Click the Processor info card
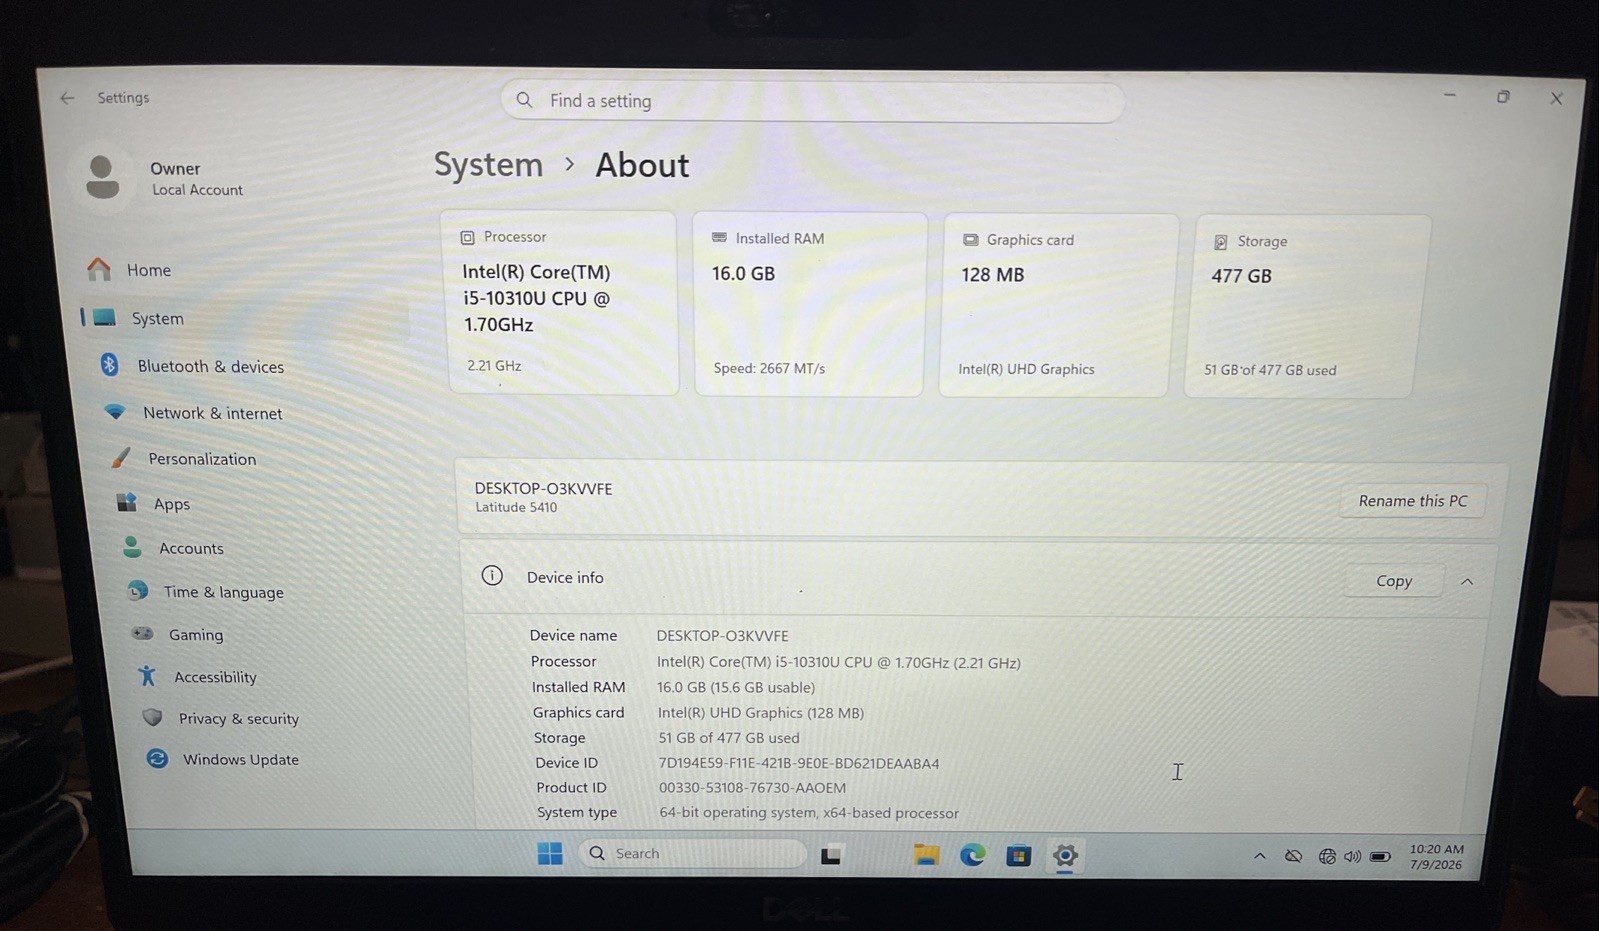Screen dimensions: 1599x931 (x=563, y=302)
